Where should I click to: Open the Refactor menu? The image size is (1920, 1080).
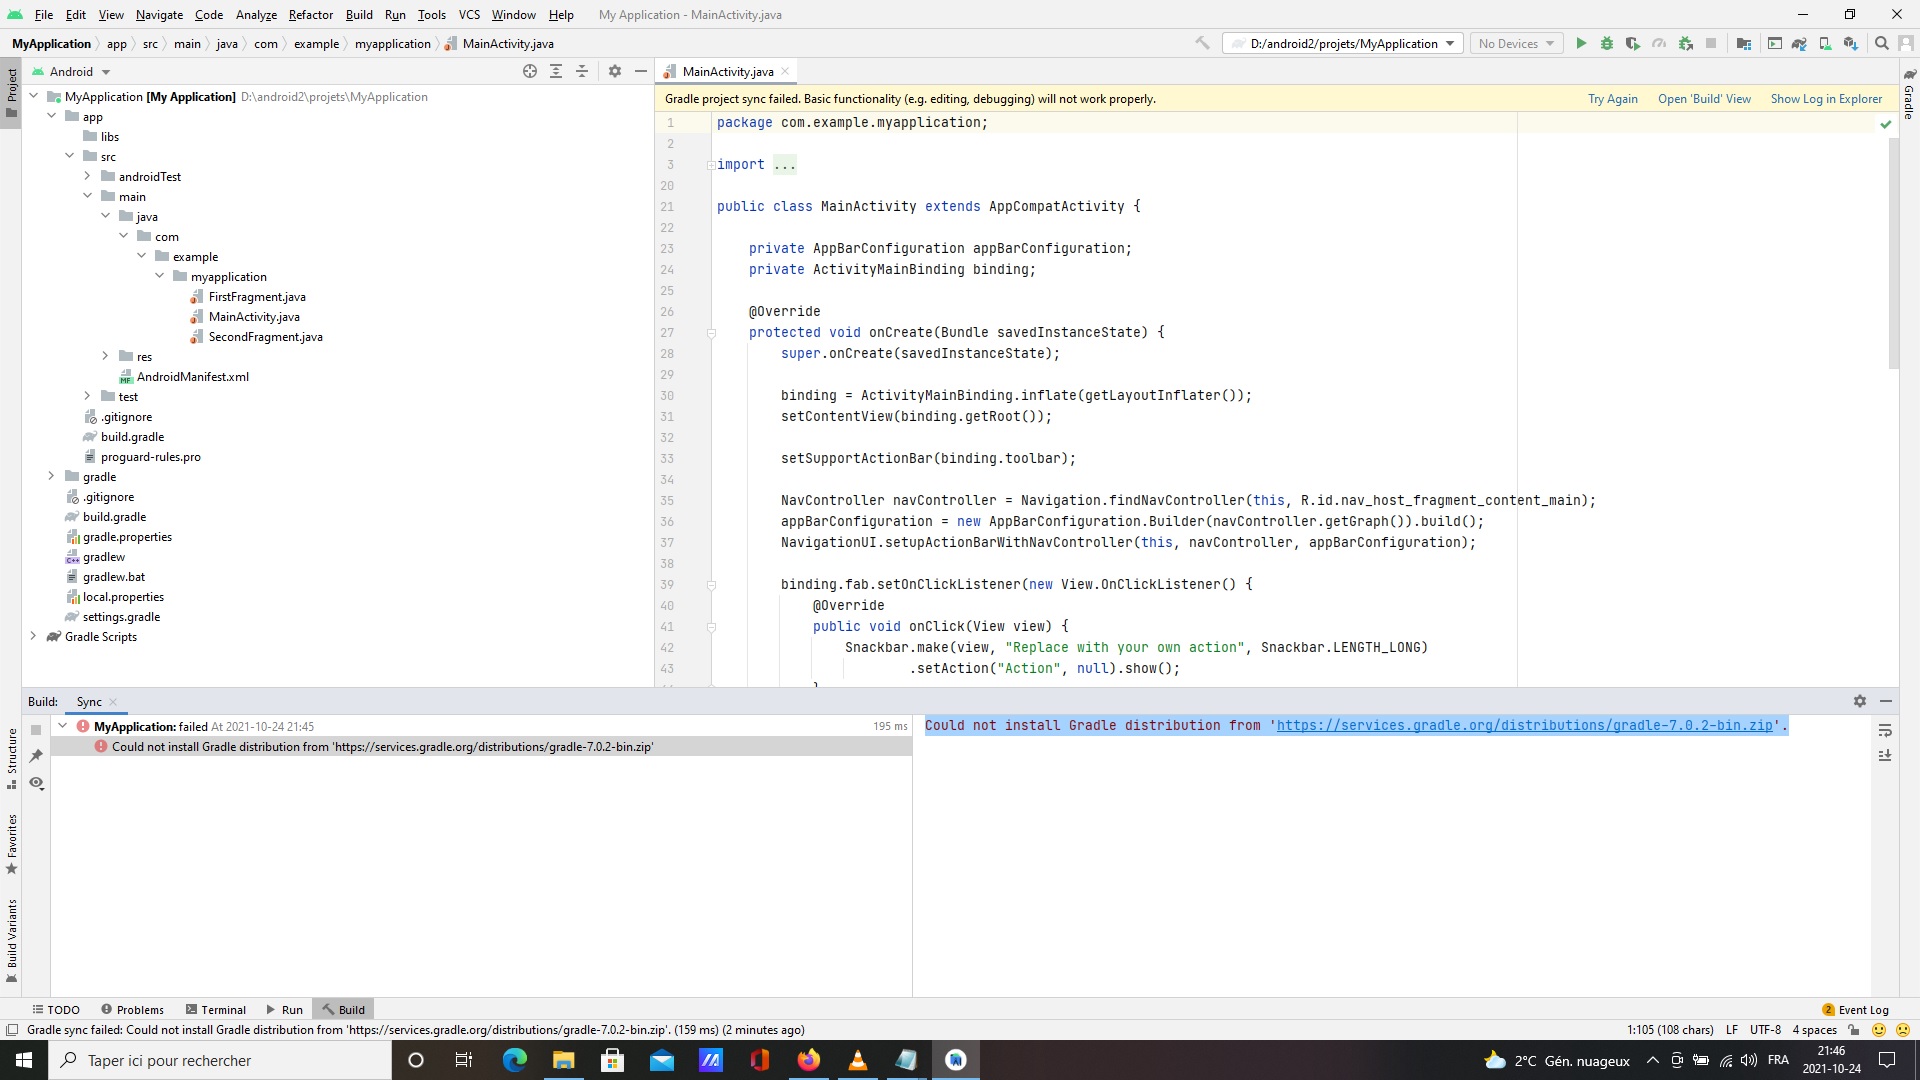pyautogui.click(x=310, y=15)
